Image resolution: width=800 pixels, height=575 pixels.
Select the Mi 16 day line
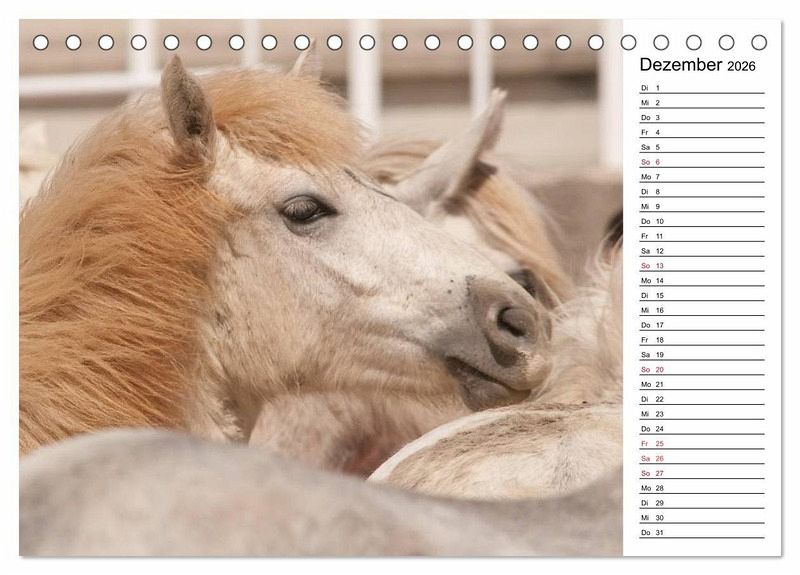click(x=701, y=310)
